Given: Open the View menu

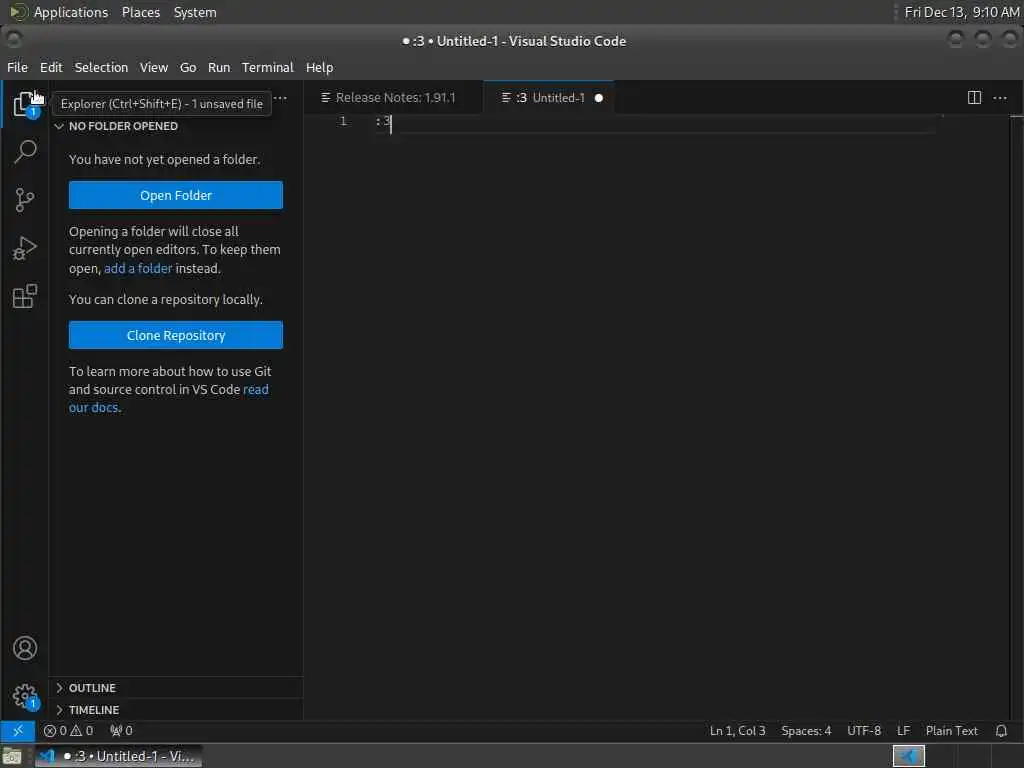Looking at the screenshot, I should (153, 67).
